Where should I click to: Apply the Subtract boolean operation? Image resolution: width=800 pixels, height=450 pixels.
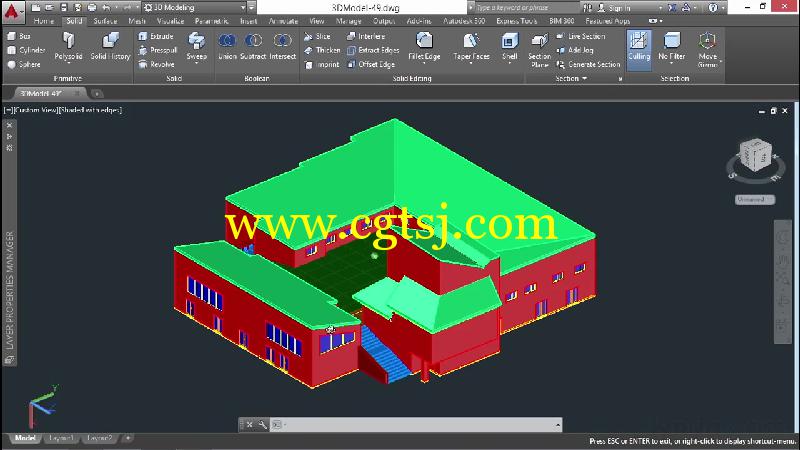[x=253, y=46]
